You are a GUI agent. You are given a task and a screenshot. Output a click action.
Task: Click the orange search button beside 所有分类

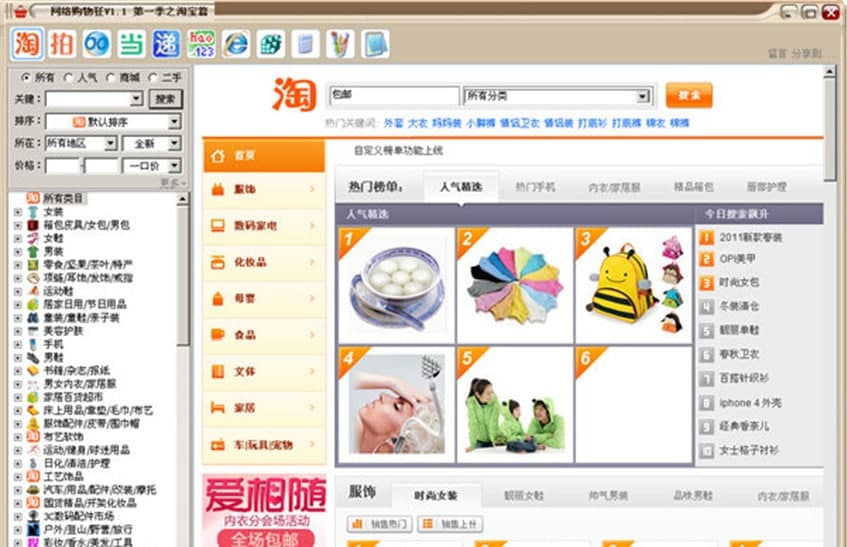[x=689, y=95]
